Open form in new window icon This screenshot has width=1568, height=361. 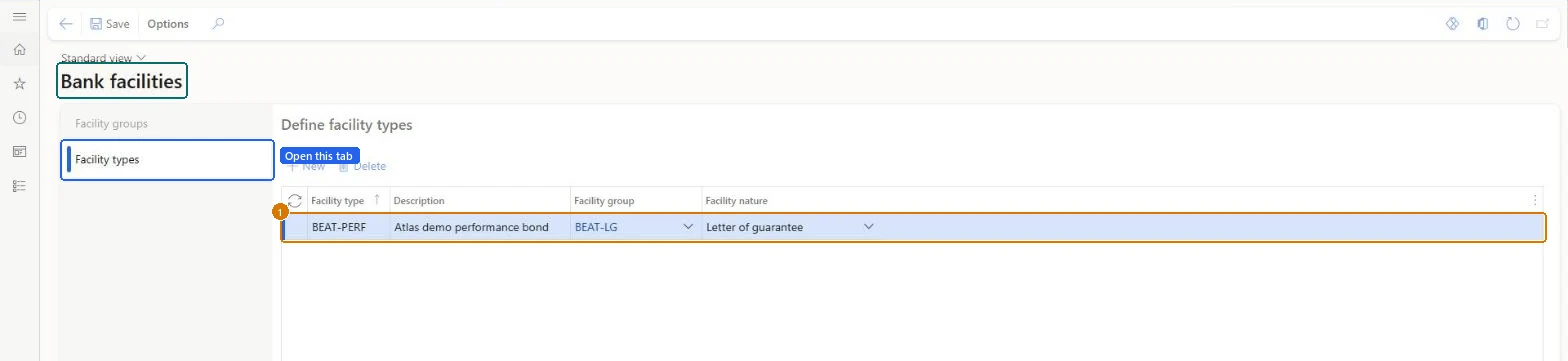click(1542, 24)
